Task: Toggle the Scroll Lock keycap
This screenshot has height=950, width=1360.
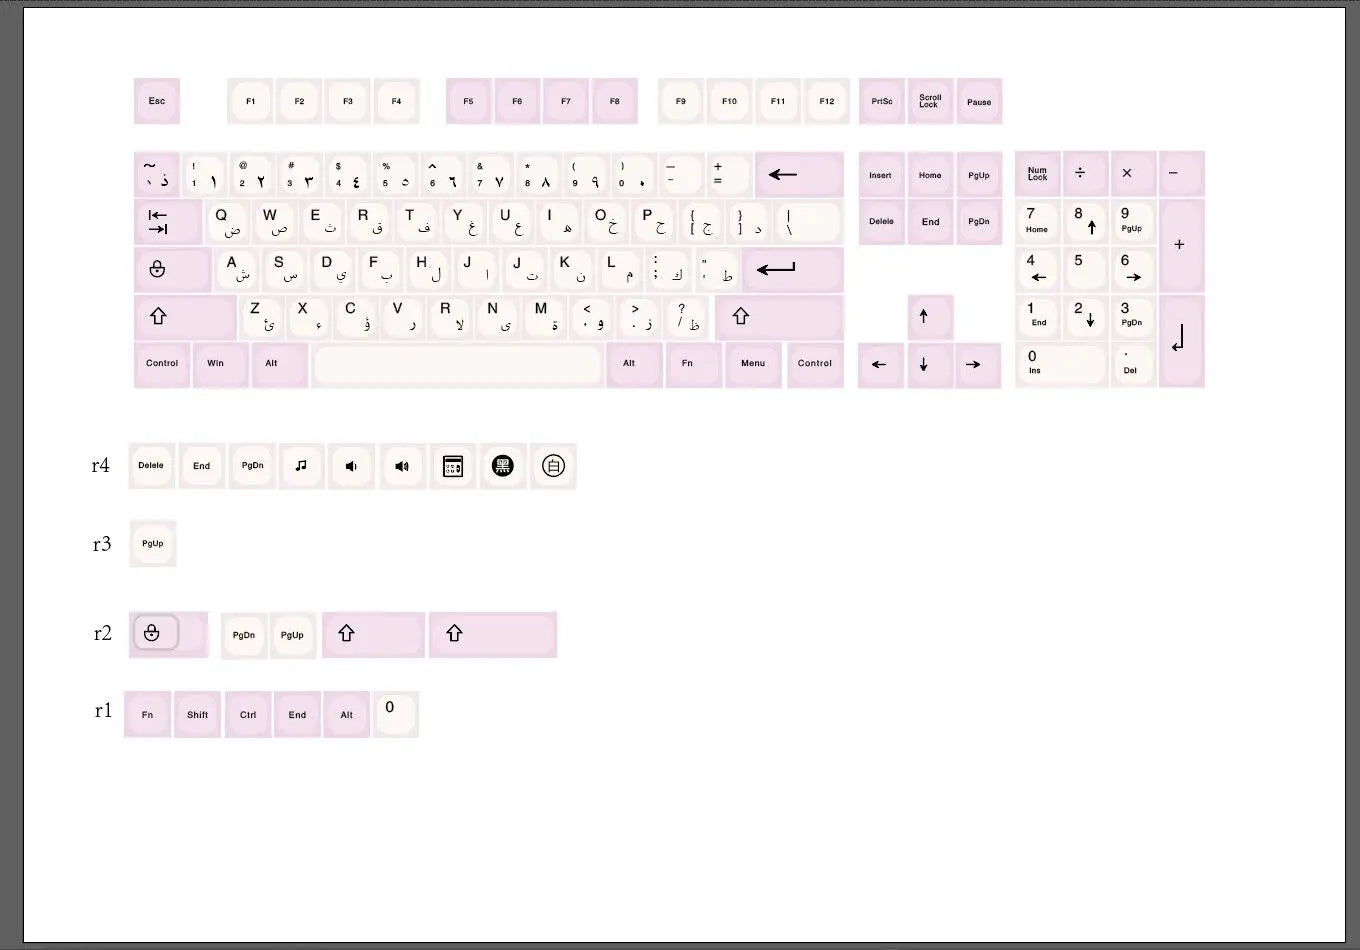Action: [930, 101]
